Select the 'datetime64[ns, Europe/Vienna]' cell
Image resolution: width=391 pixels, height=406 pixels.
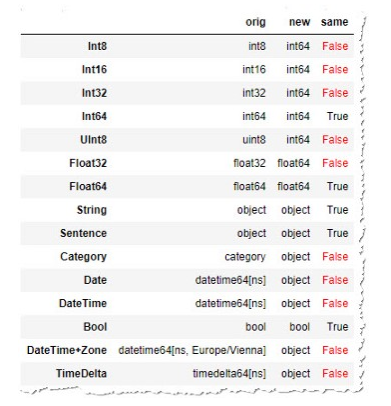[x=192, y=350]
